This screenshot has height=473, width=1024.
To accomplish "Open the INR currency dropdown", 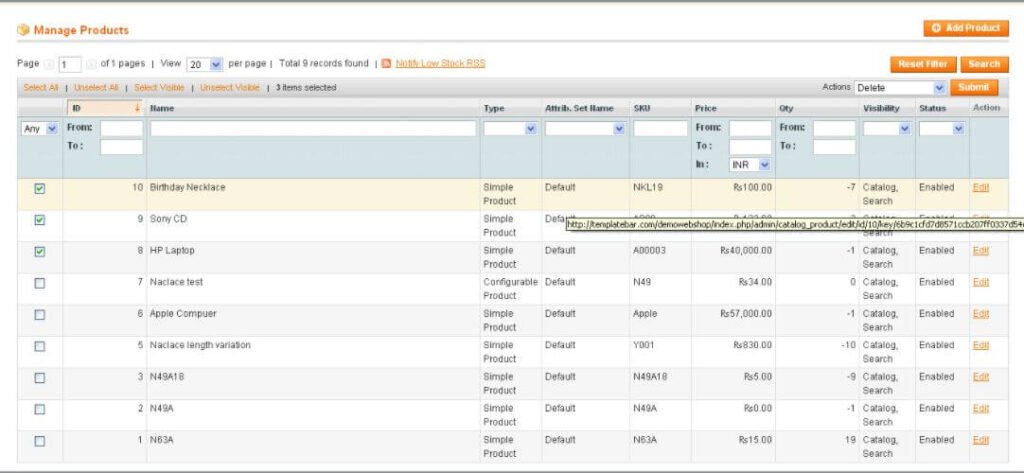I will click(x=750, y=165).
